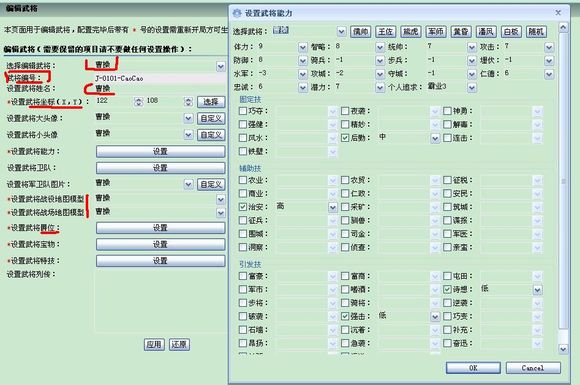Click 应用 to apply changes
The image size is (580, 385).
click(x=154, y=344)
